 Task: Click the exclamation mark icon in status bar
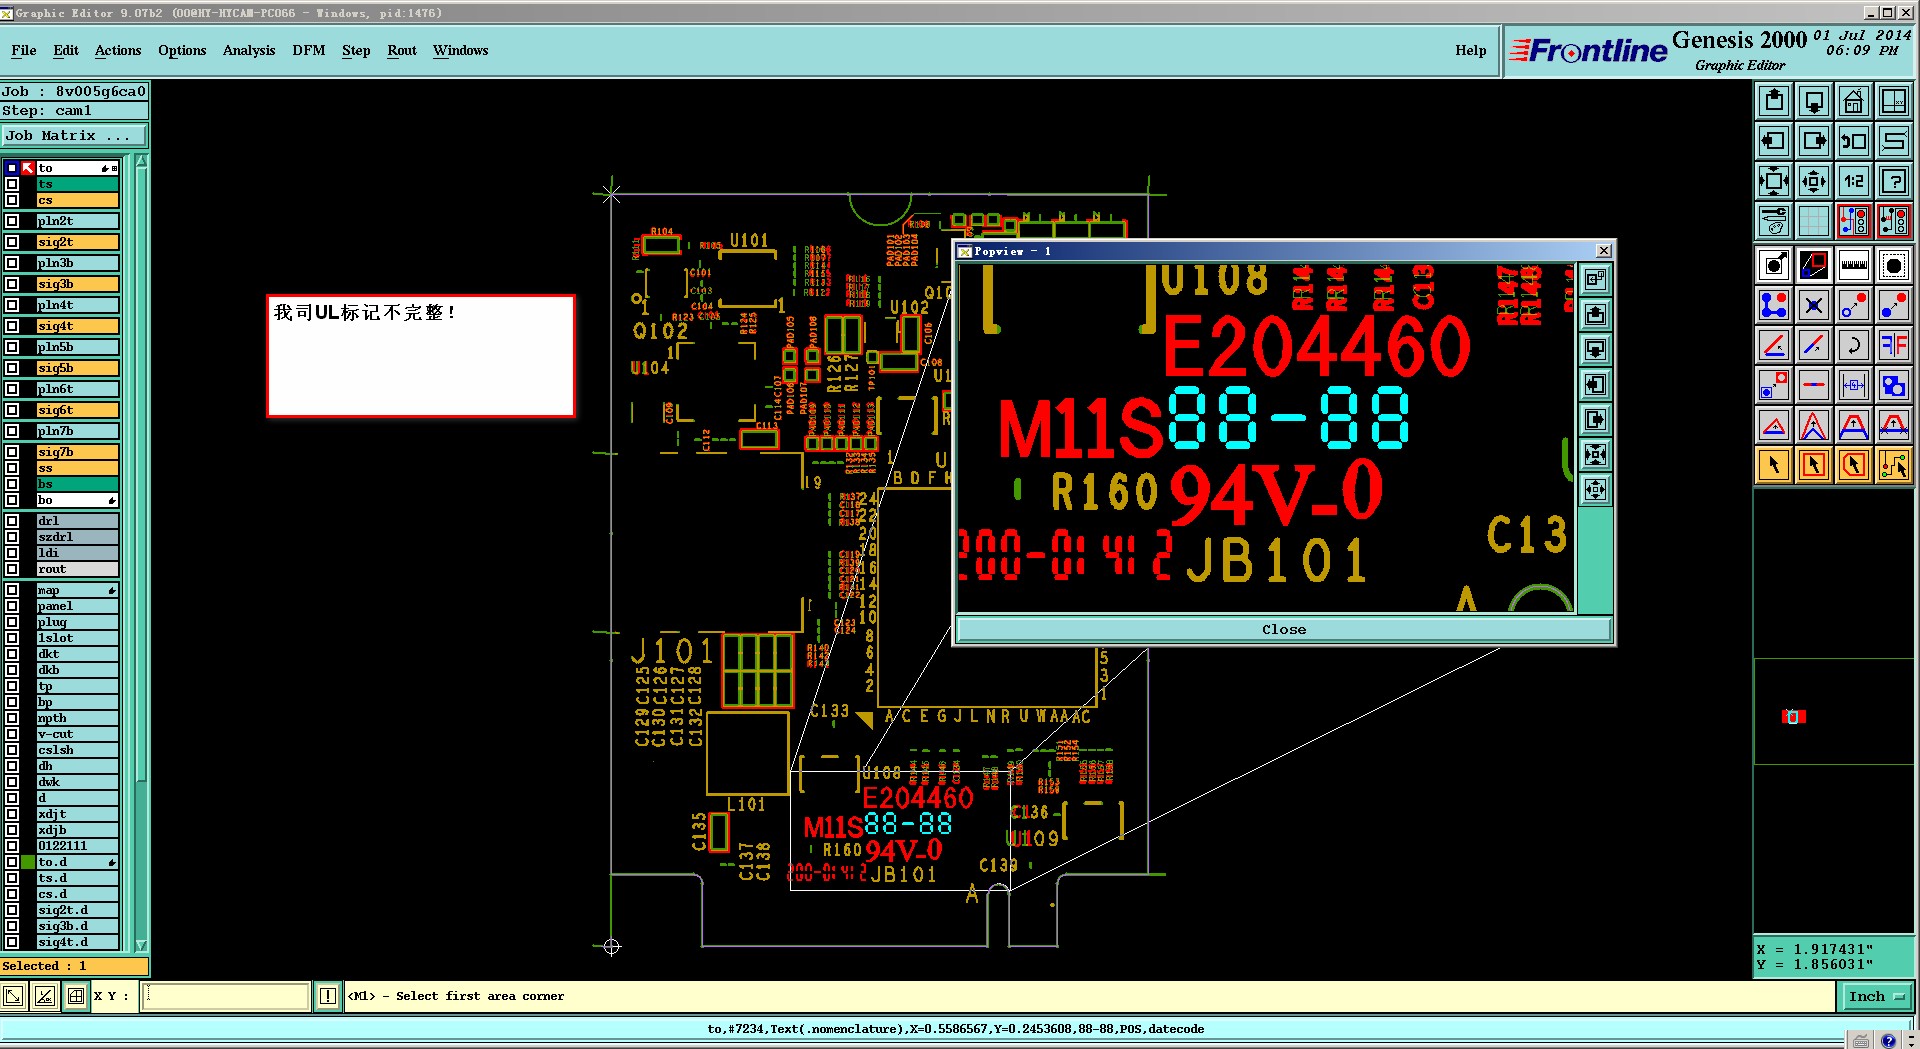[x=328, y=996]
